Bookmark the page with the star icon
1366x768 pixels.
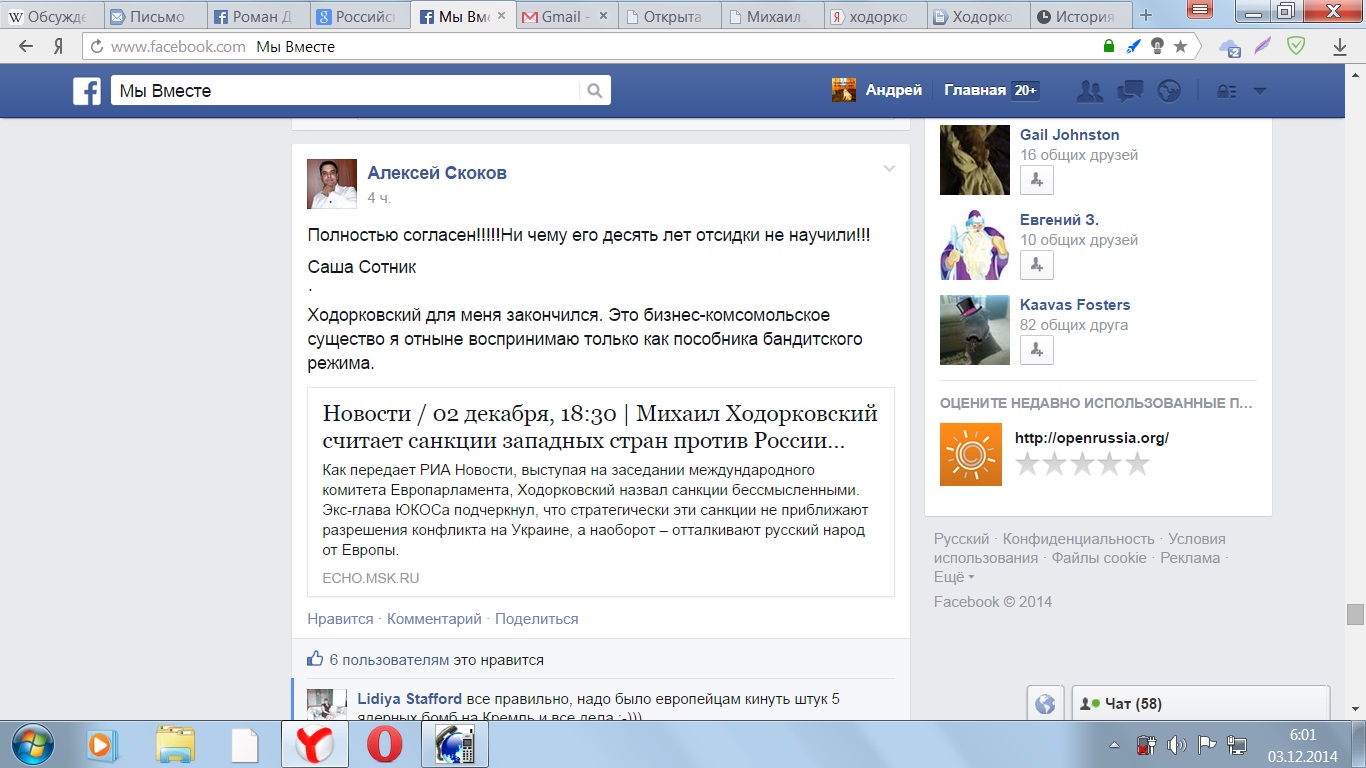pos(1181,46)
